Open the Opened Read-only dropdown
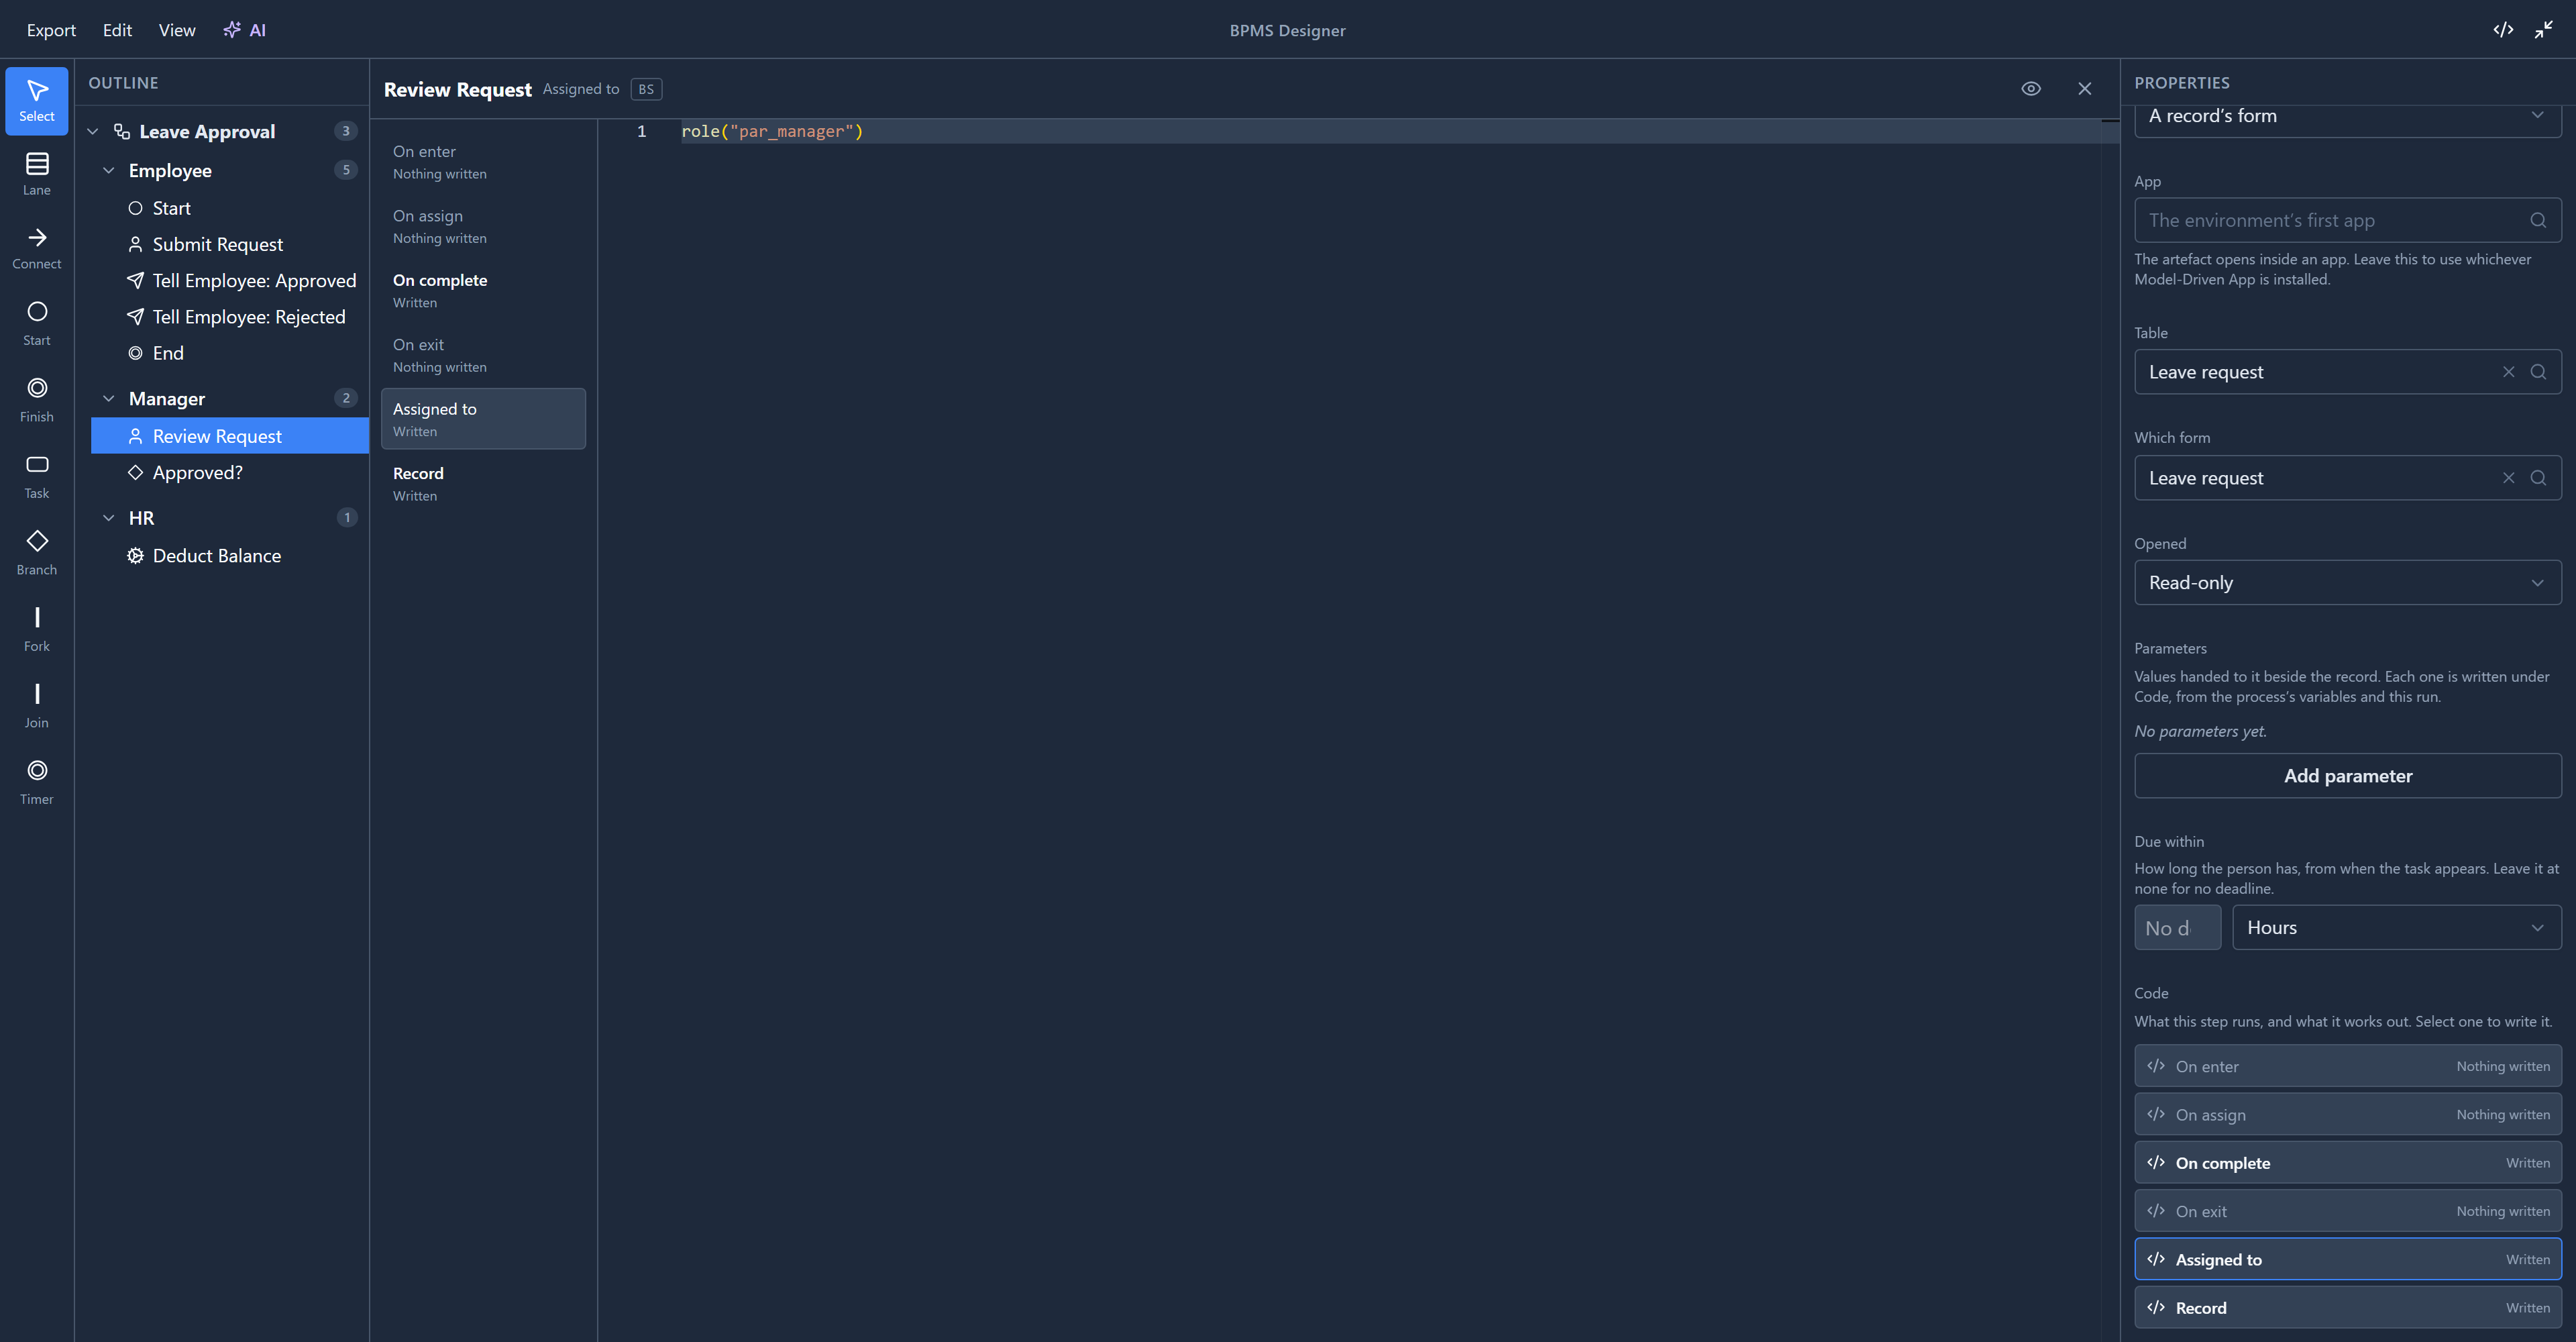Viewport: 2576px width, 1342px height. pos(2347,582)
